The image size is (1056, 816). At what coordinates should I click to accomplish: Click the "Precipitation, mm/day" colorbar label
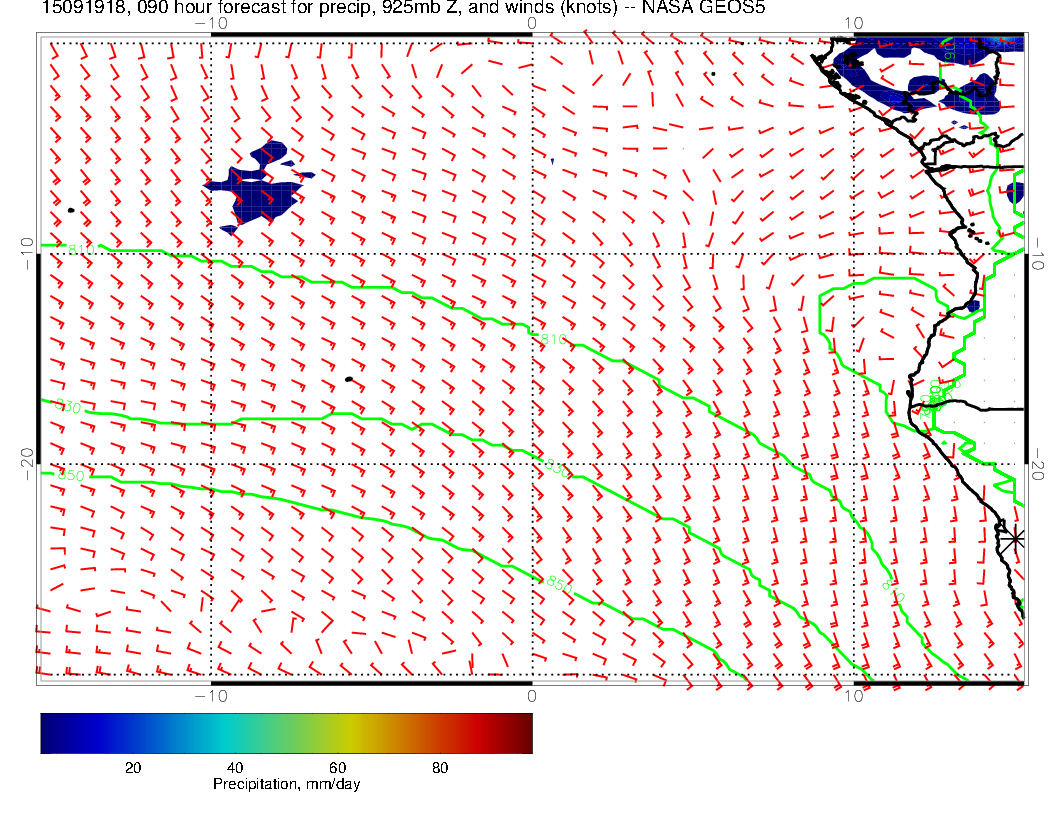click(x=286, y=785)
